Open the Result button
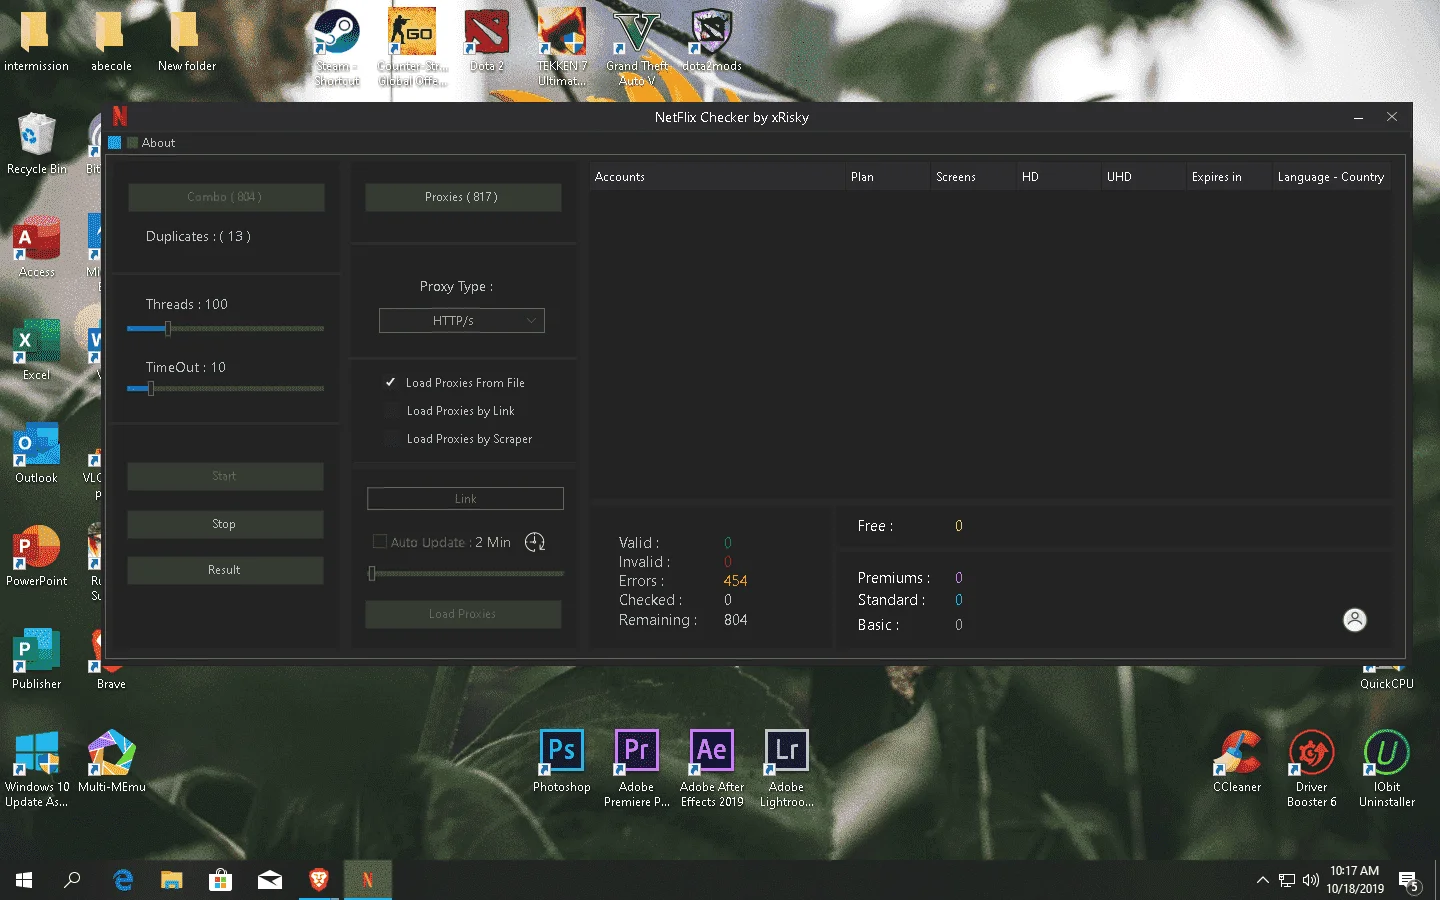Image resolution: width=1440 pixels, height=900 pixels. (x=225, y=570)
